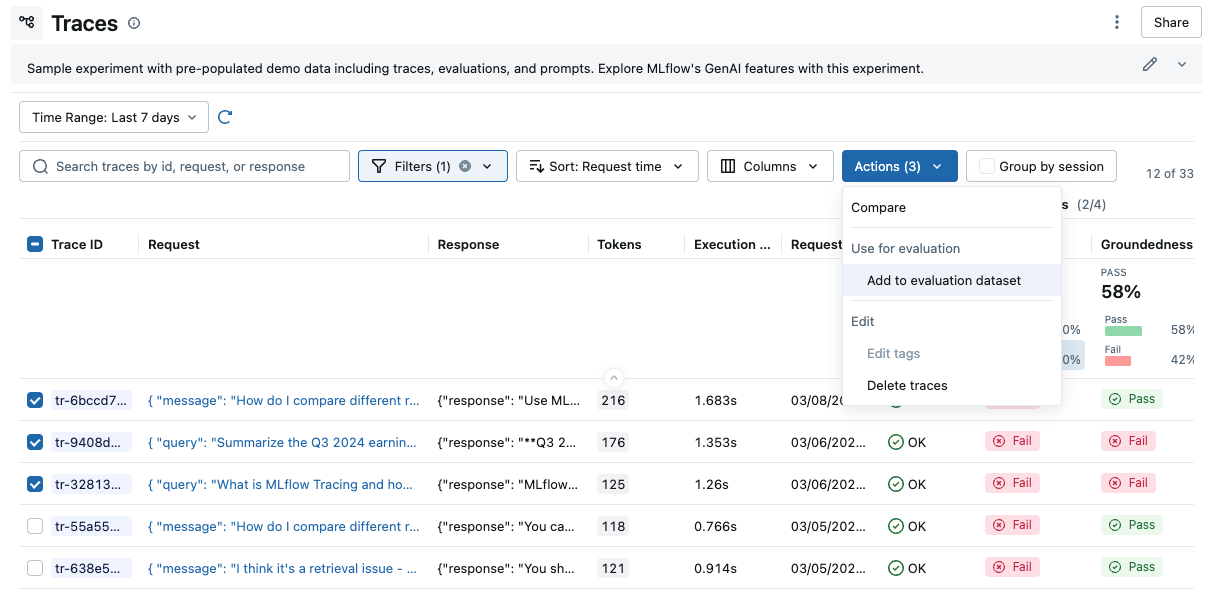
Task: Click the sort icon beside Request time
Action: pos(540,165)
